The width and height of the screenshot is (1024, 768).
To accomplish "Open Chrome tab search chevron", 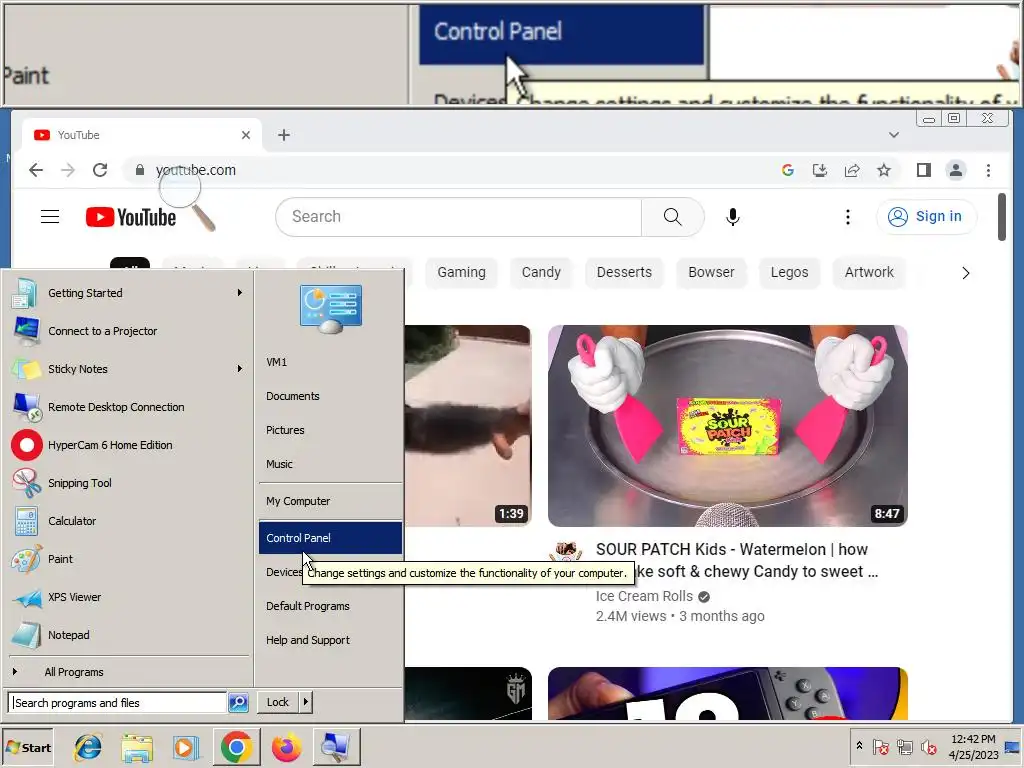I will point(894,135).
